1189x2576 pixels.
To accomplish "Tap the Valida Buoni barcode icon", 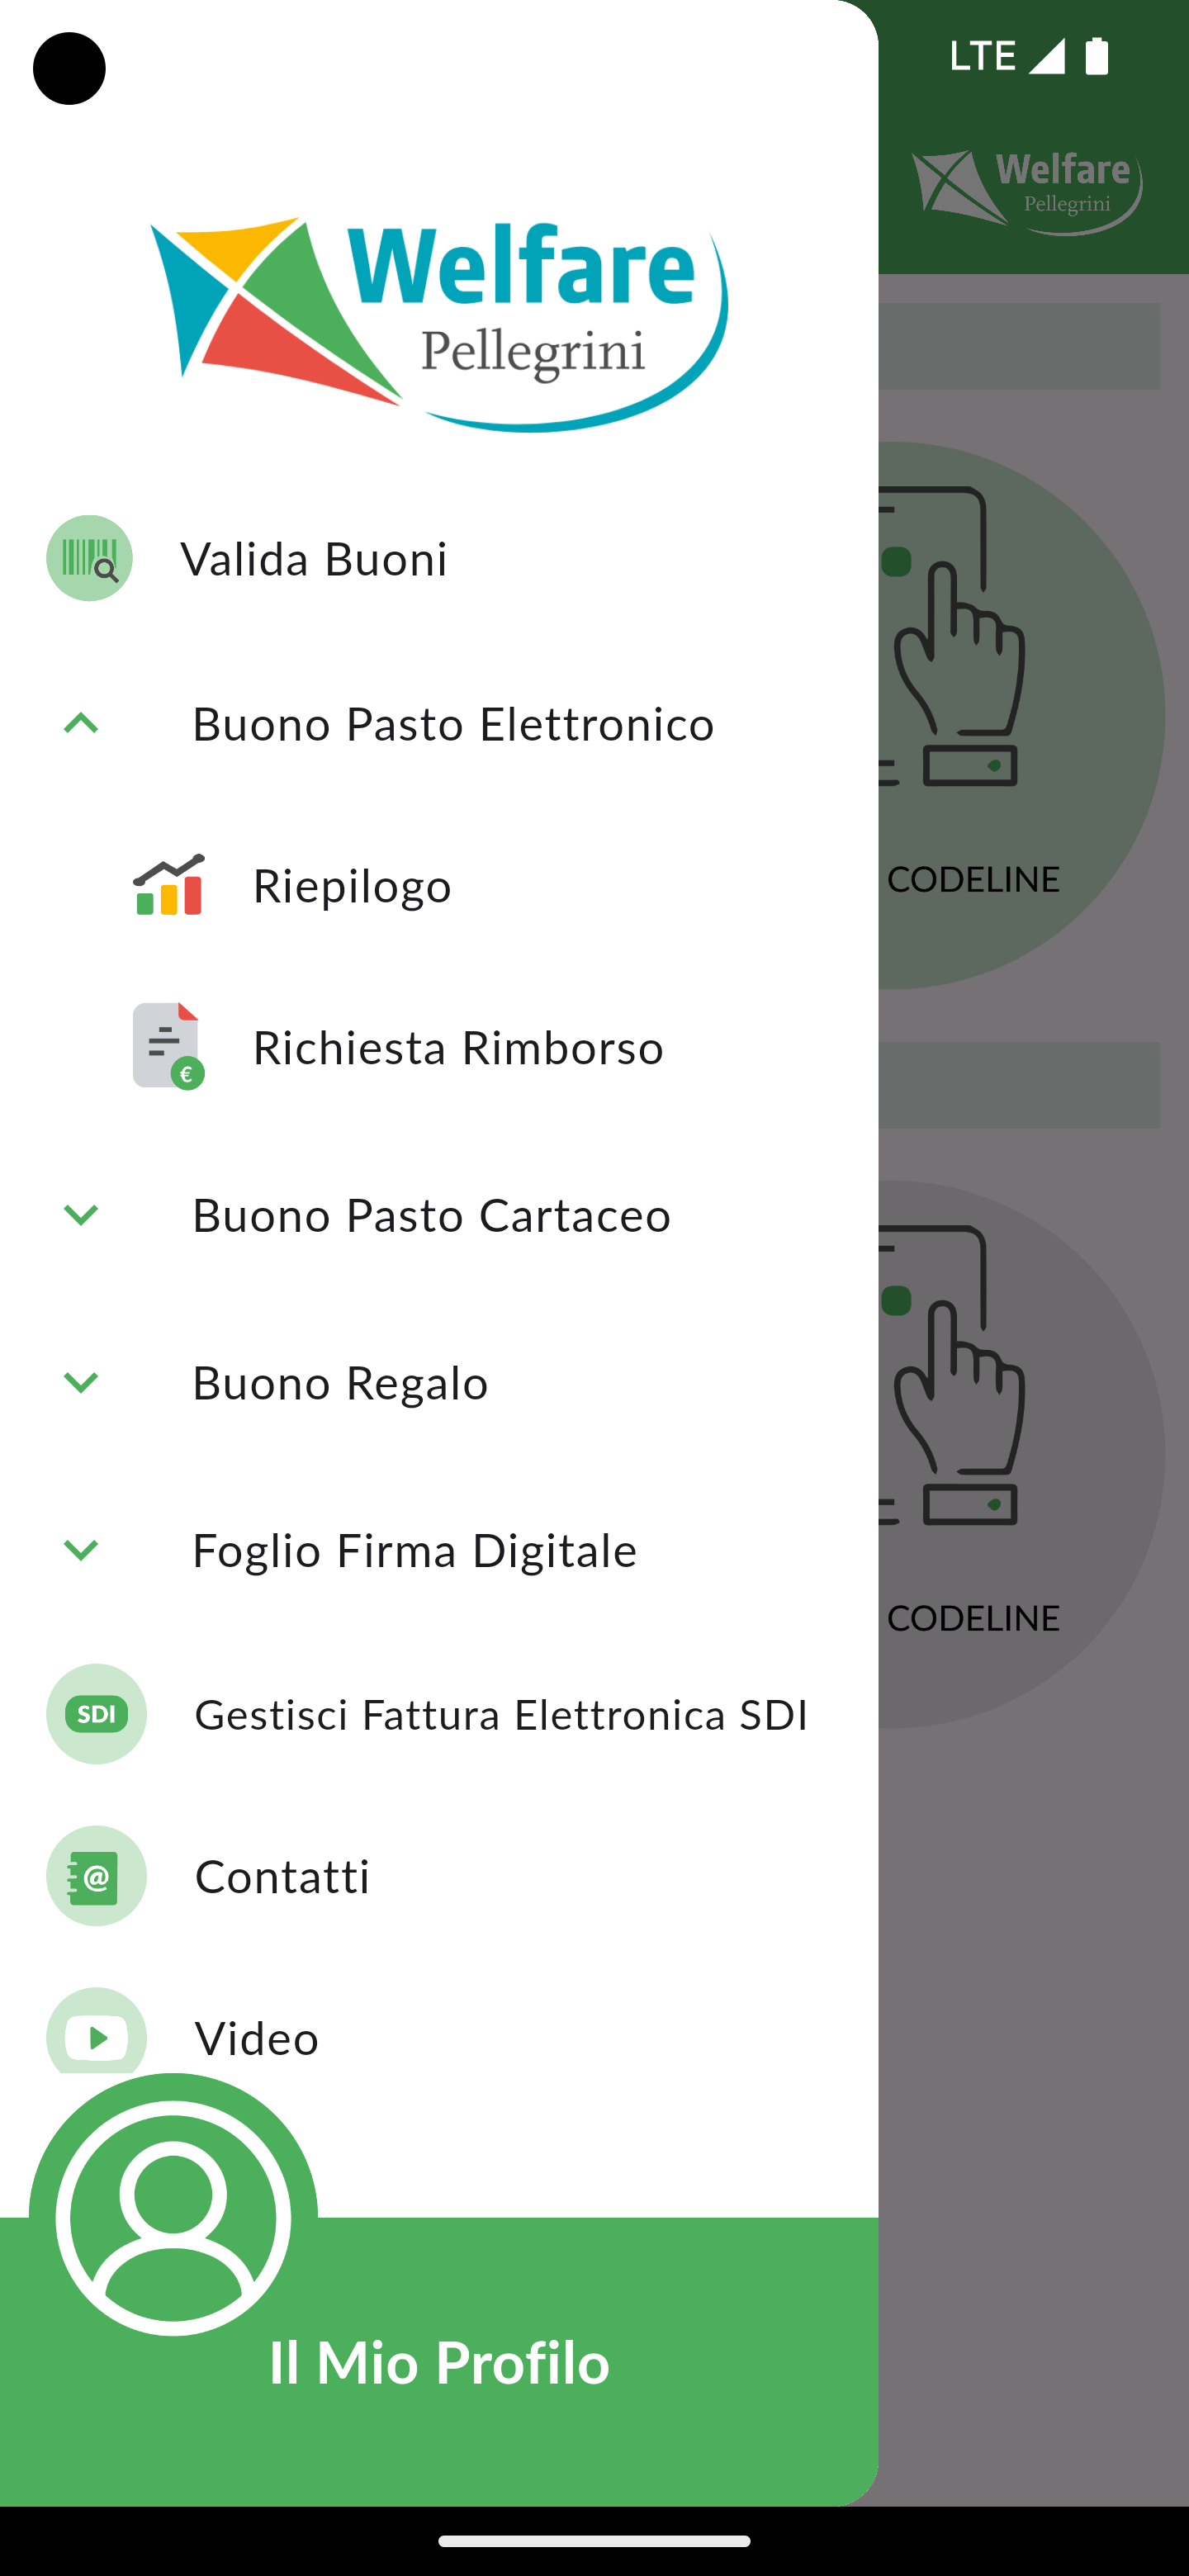I will (x=89, y=558).
